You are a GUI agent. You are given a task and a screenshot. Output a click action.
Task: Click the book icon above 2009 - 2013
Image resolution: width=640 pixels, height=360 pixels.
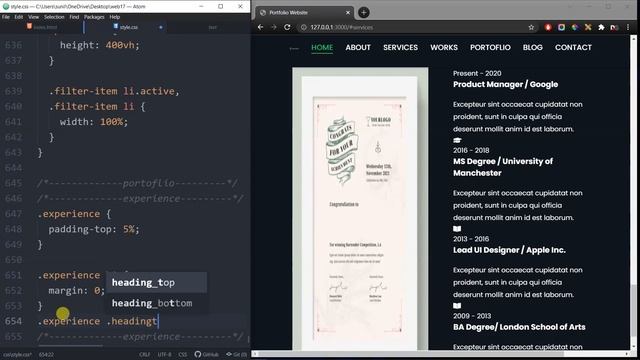pyautogui.click(x=457, y=305)
